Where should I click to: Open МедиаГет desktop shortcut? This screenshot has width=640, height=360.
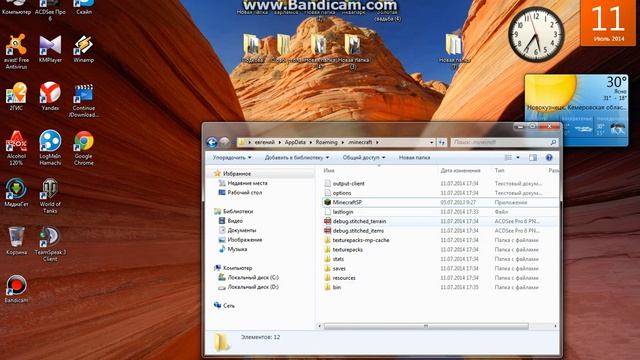[16, 193]
